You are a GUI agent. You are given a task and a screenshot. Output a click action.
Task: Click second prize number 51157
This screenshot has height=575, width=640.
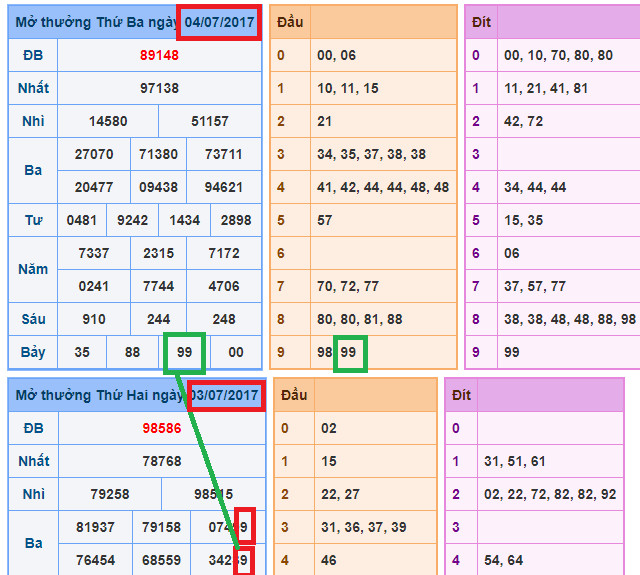point(209,121)
